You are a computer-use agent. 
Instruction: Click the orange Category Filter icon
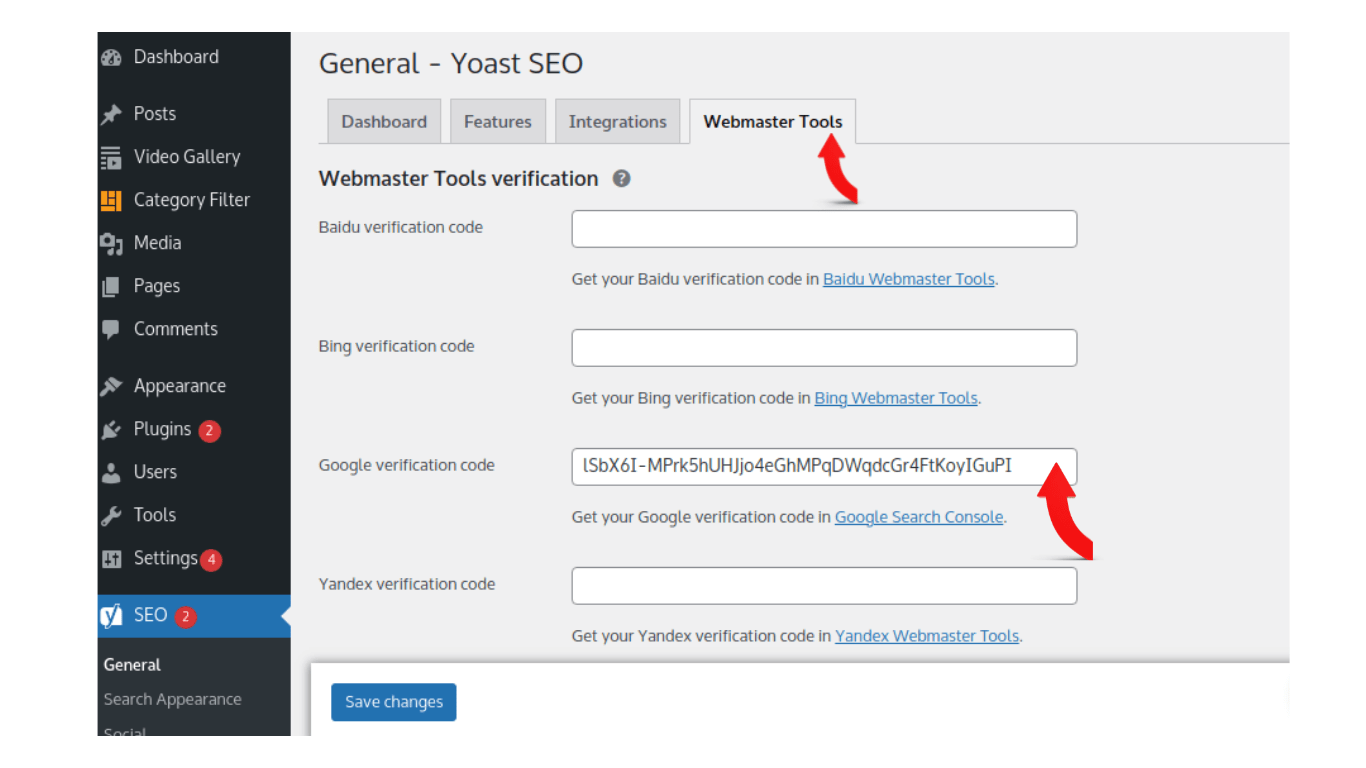111,201
